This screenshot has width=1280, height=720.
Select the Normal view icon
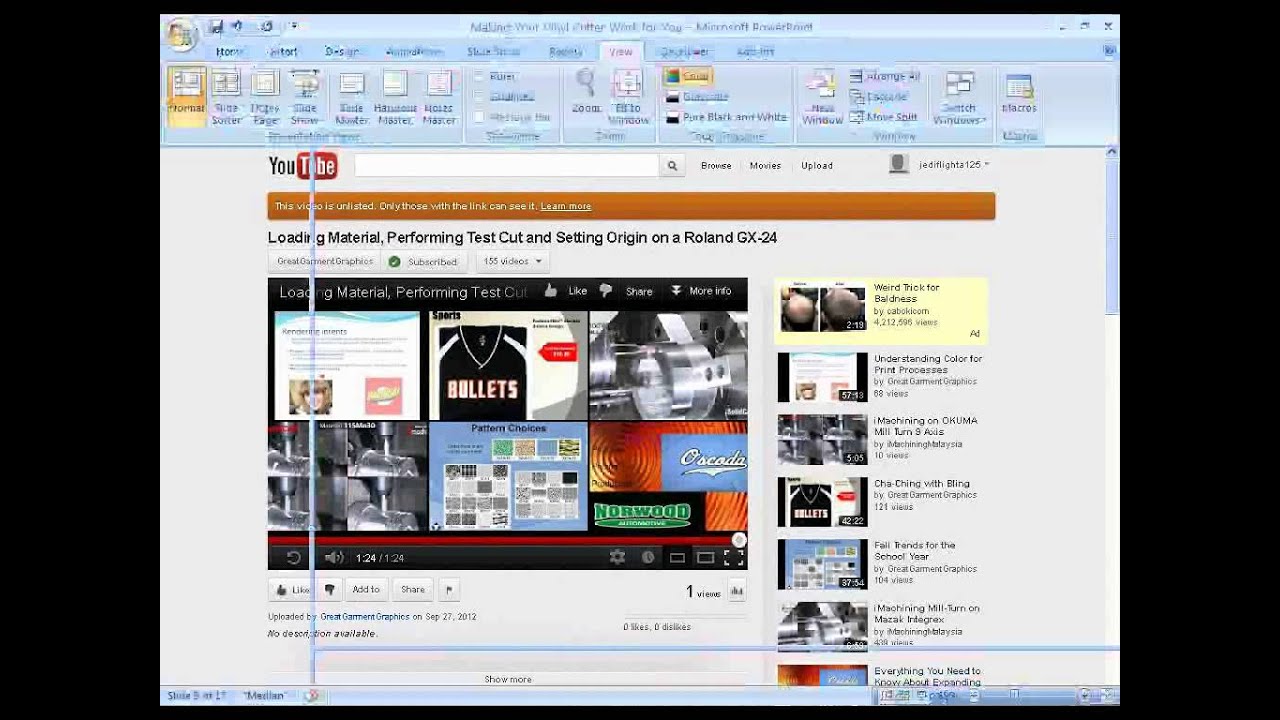pos(186,96)
